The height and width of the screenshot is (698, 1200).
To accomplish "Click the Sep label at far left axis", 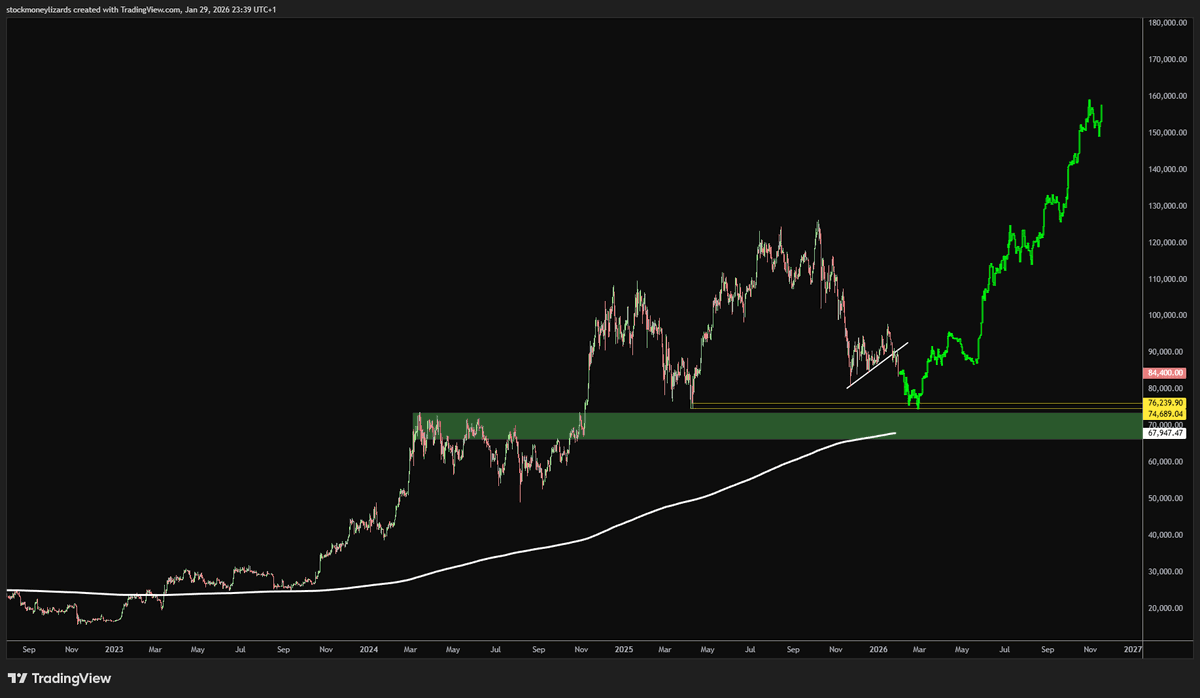I will [29, 649].
